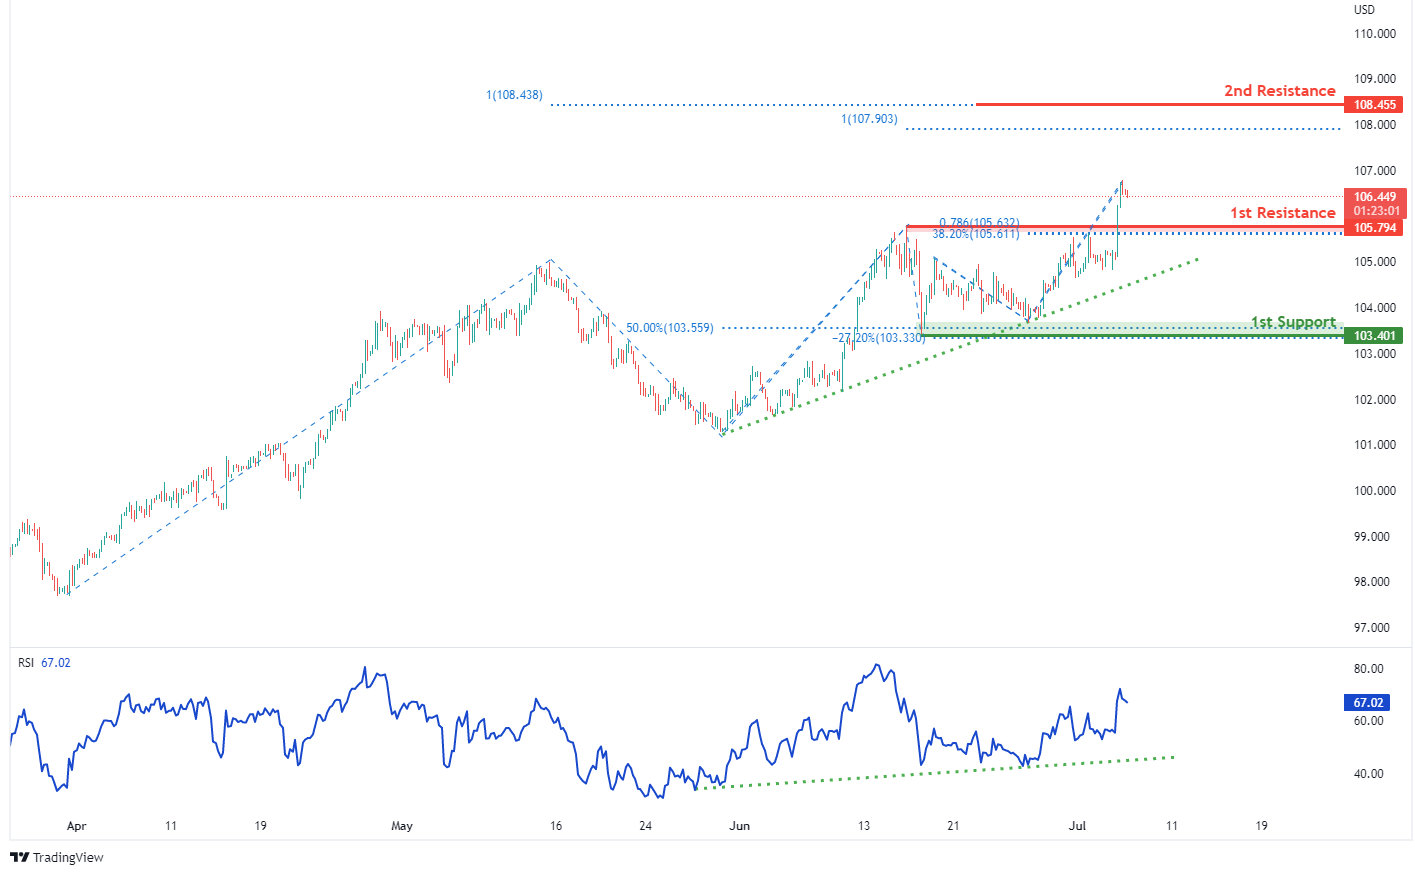Click the current price 106.449 label
Image resolution: width=1415 pixels, height=875 pixels.
[1376, 197]
